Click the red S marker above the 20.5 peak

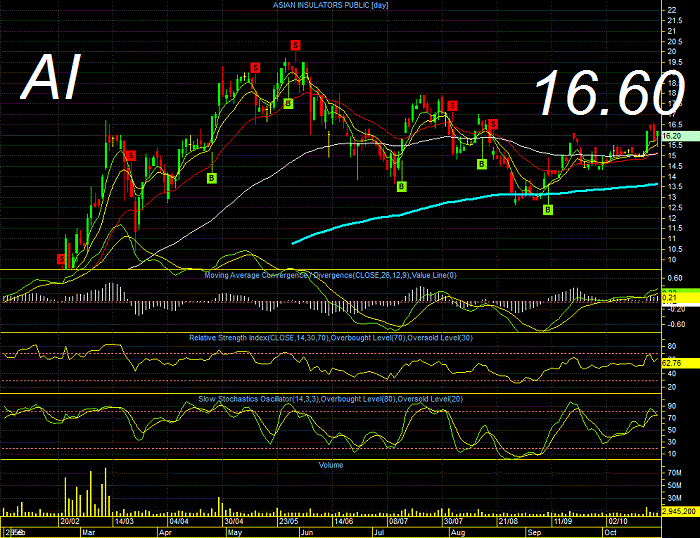295,45
